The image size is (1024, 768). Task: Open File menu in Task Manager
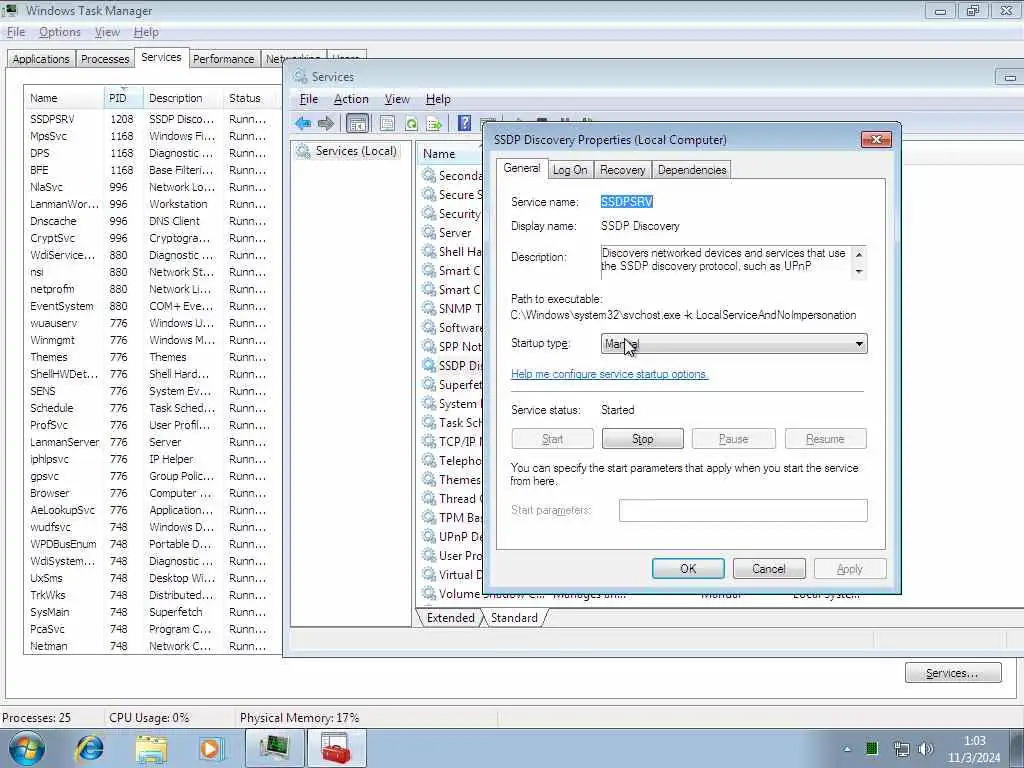(16, 32)
